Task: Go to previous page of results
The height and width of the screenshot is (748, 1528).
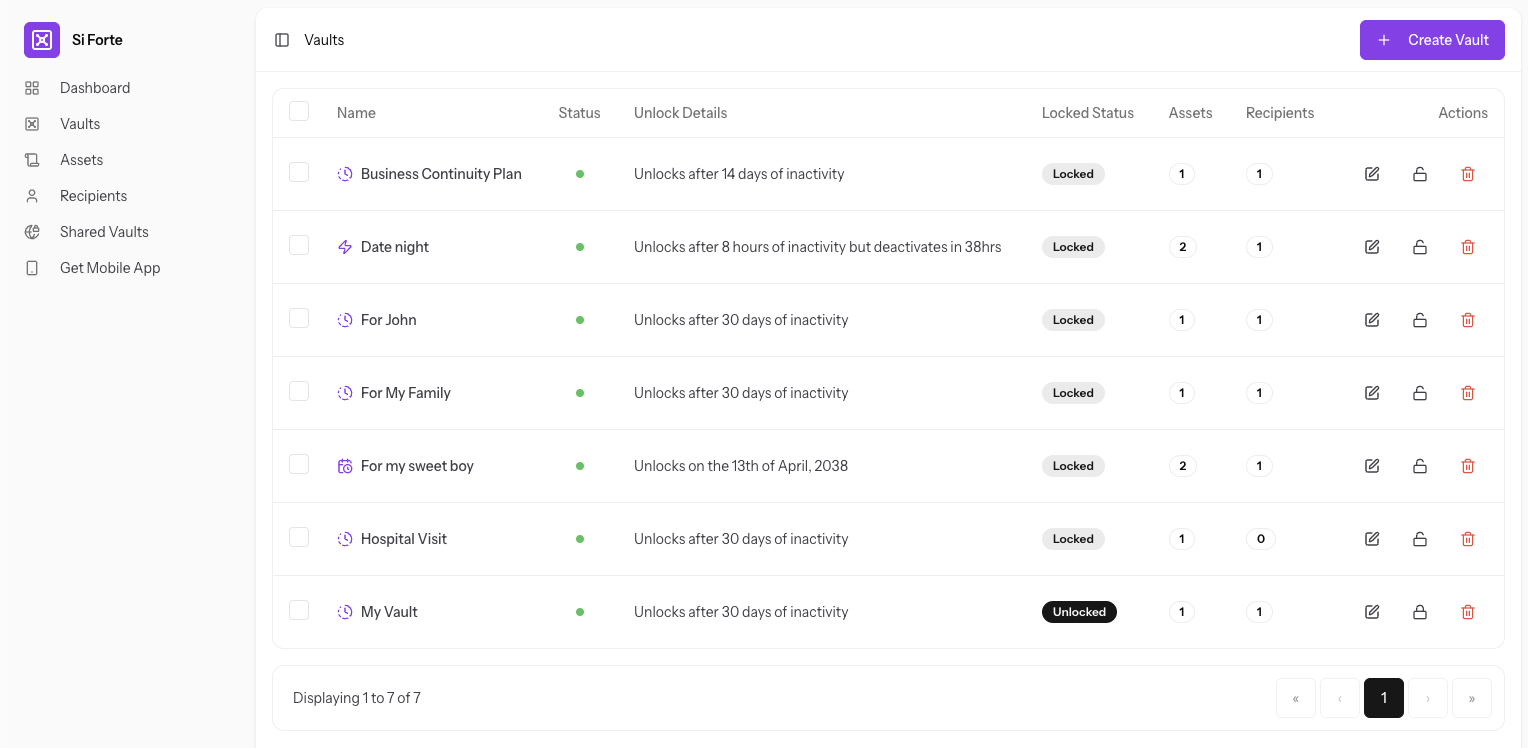Action: [1340, 698]
